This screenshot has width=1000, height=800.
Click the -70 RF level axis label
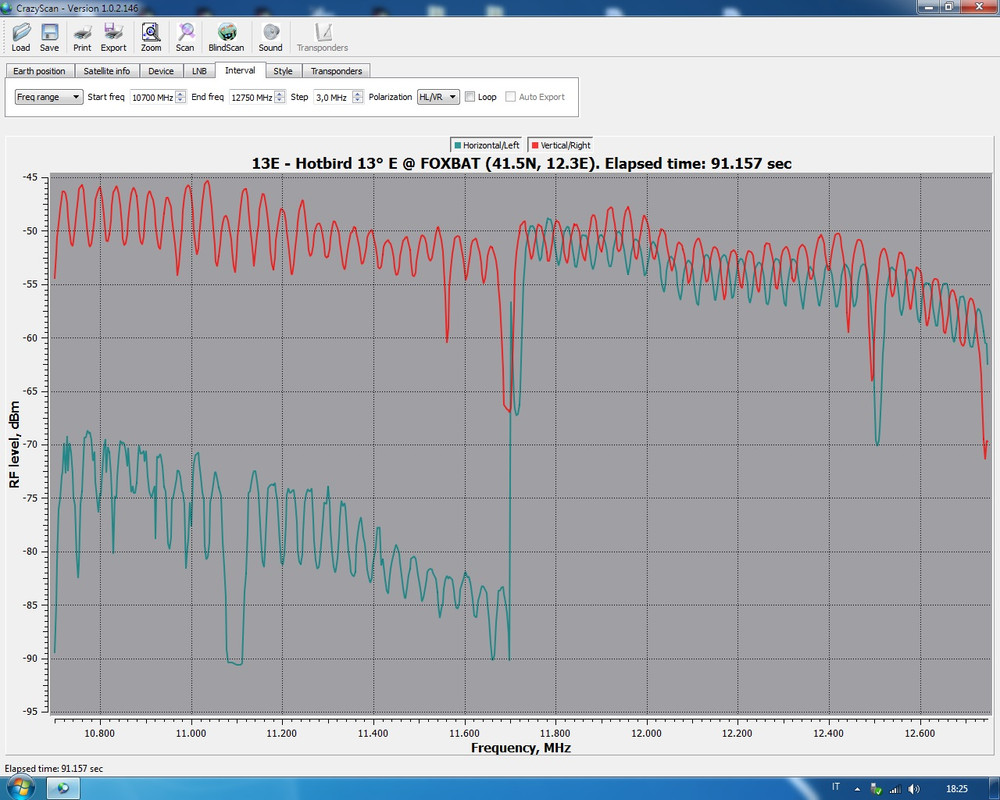coord(30,445)
